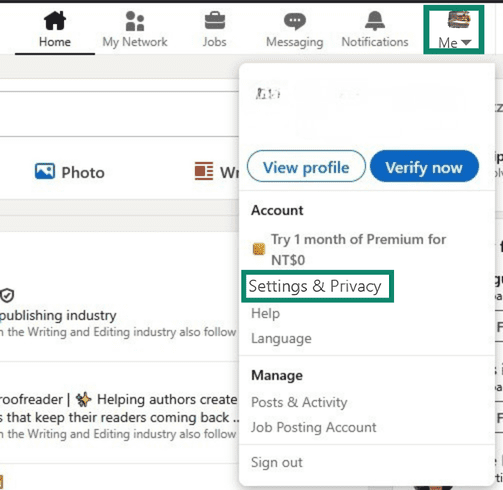Open the Help menu entry
This screenshot has height=490, width=503.
click(x=265, y=313)
